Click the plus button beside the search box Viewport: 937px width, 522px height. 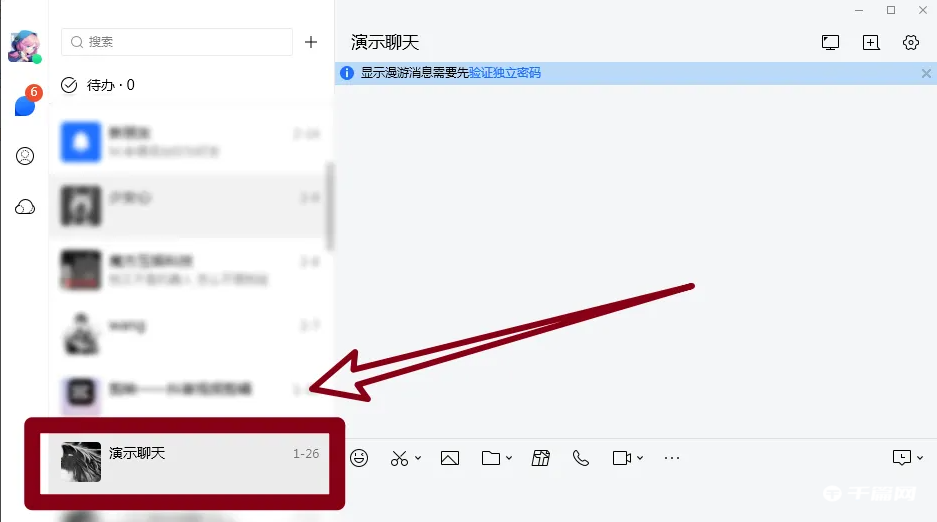(x=311, y=42)
